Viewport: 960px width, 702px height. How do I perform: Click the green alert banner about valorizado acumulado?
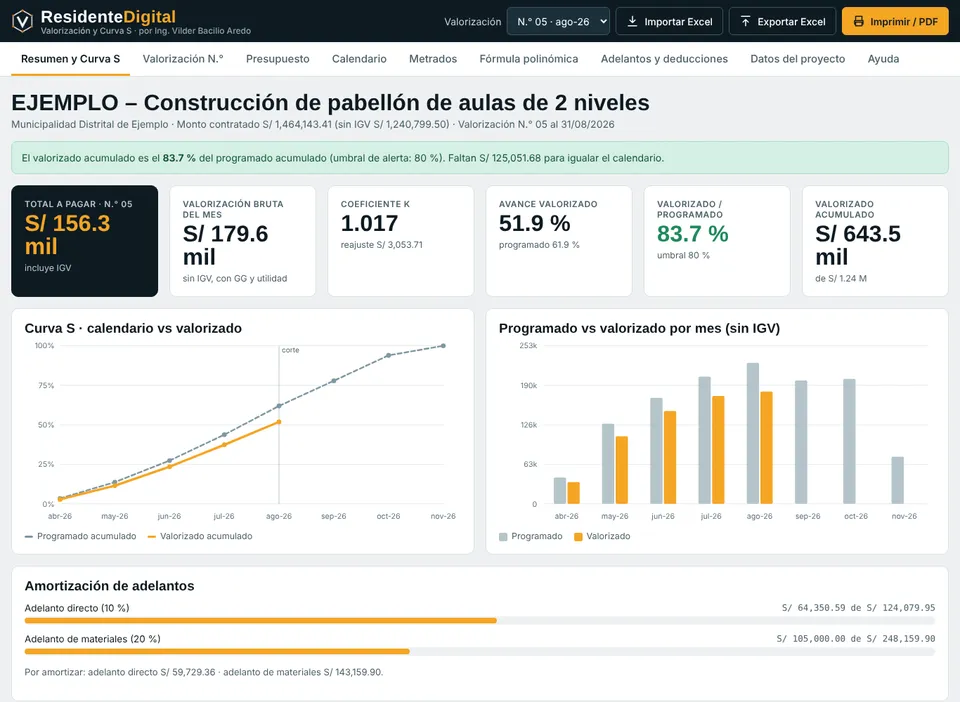[x=480, y=158]
